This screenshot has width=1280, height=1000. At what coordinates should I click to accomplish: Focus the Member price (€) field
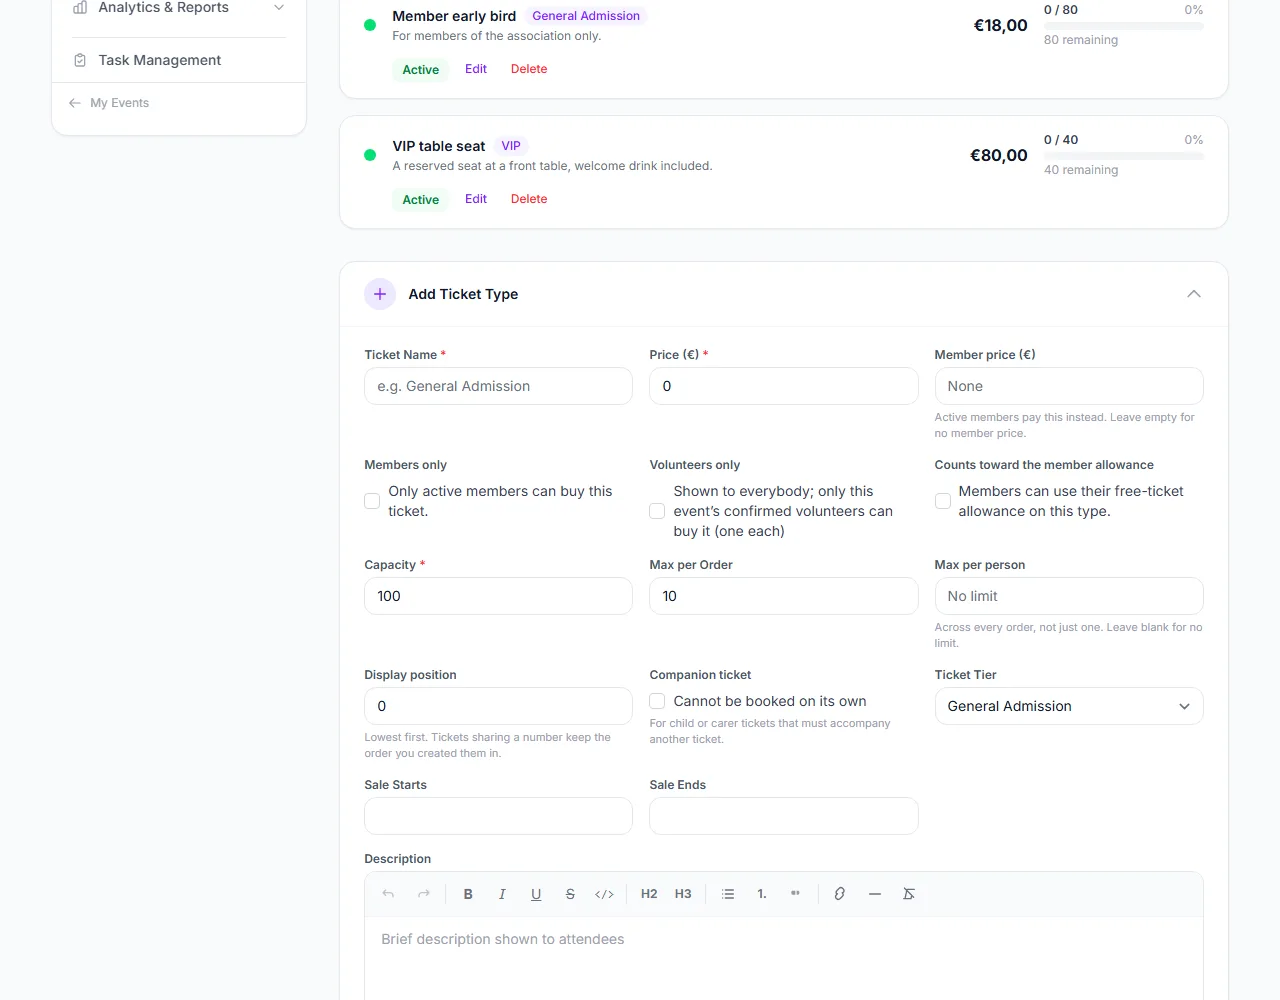1069,386
